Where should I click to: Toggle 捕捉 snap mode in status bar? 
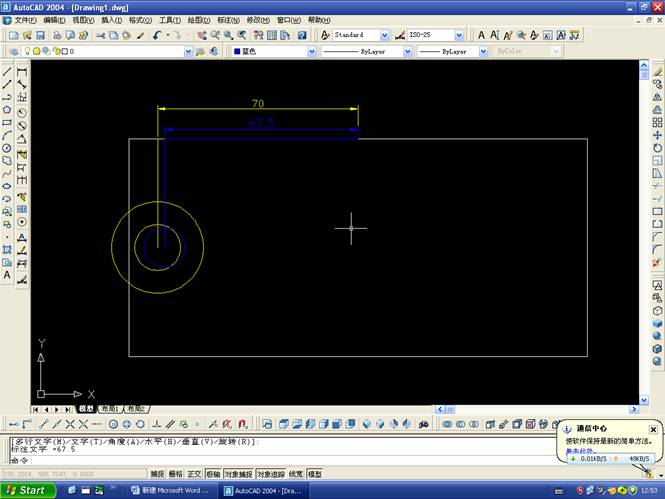pos(157,474)
